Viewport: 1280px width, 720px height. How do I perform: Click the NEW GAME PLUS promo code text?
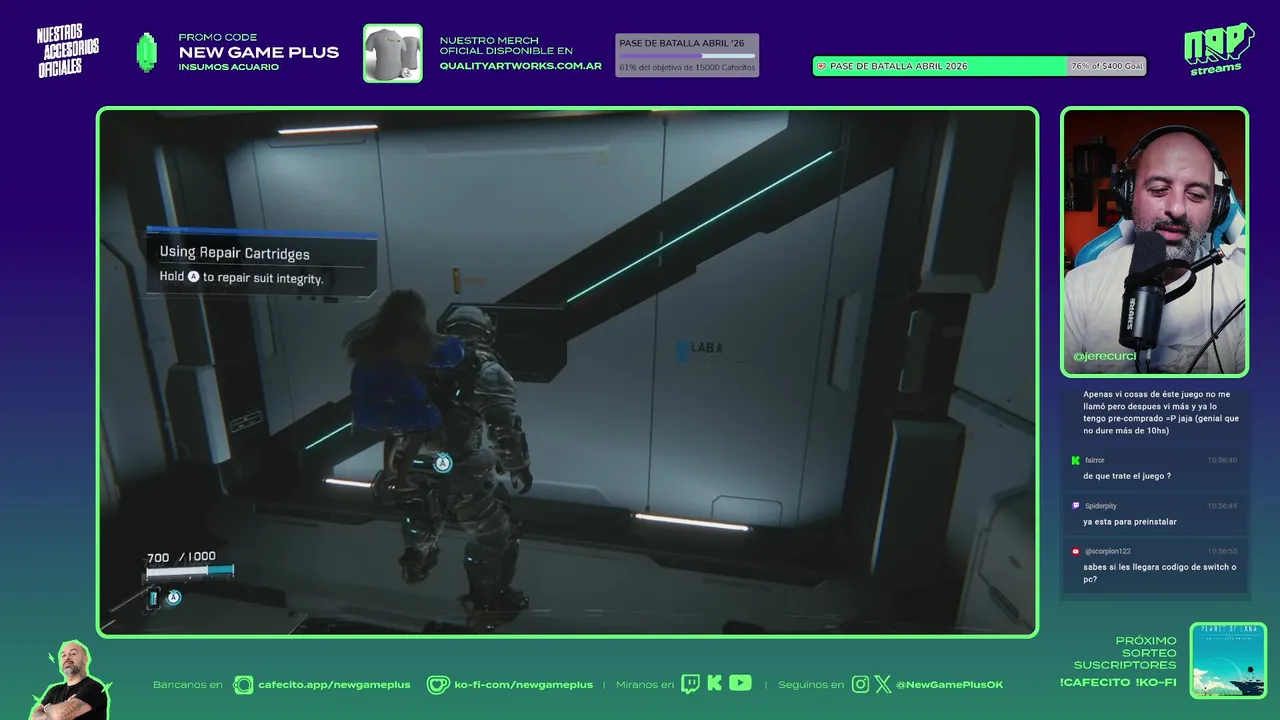click(258, 52)
